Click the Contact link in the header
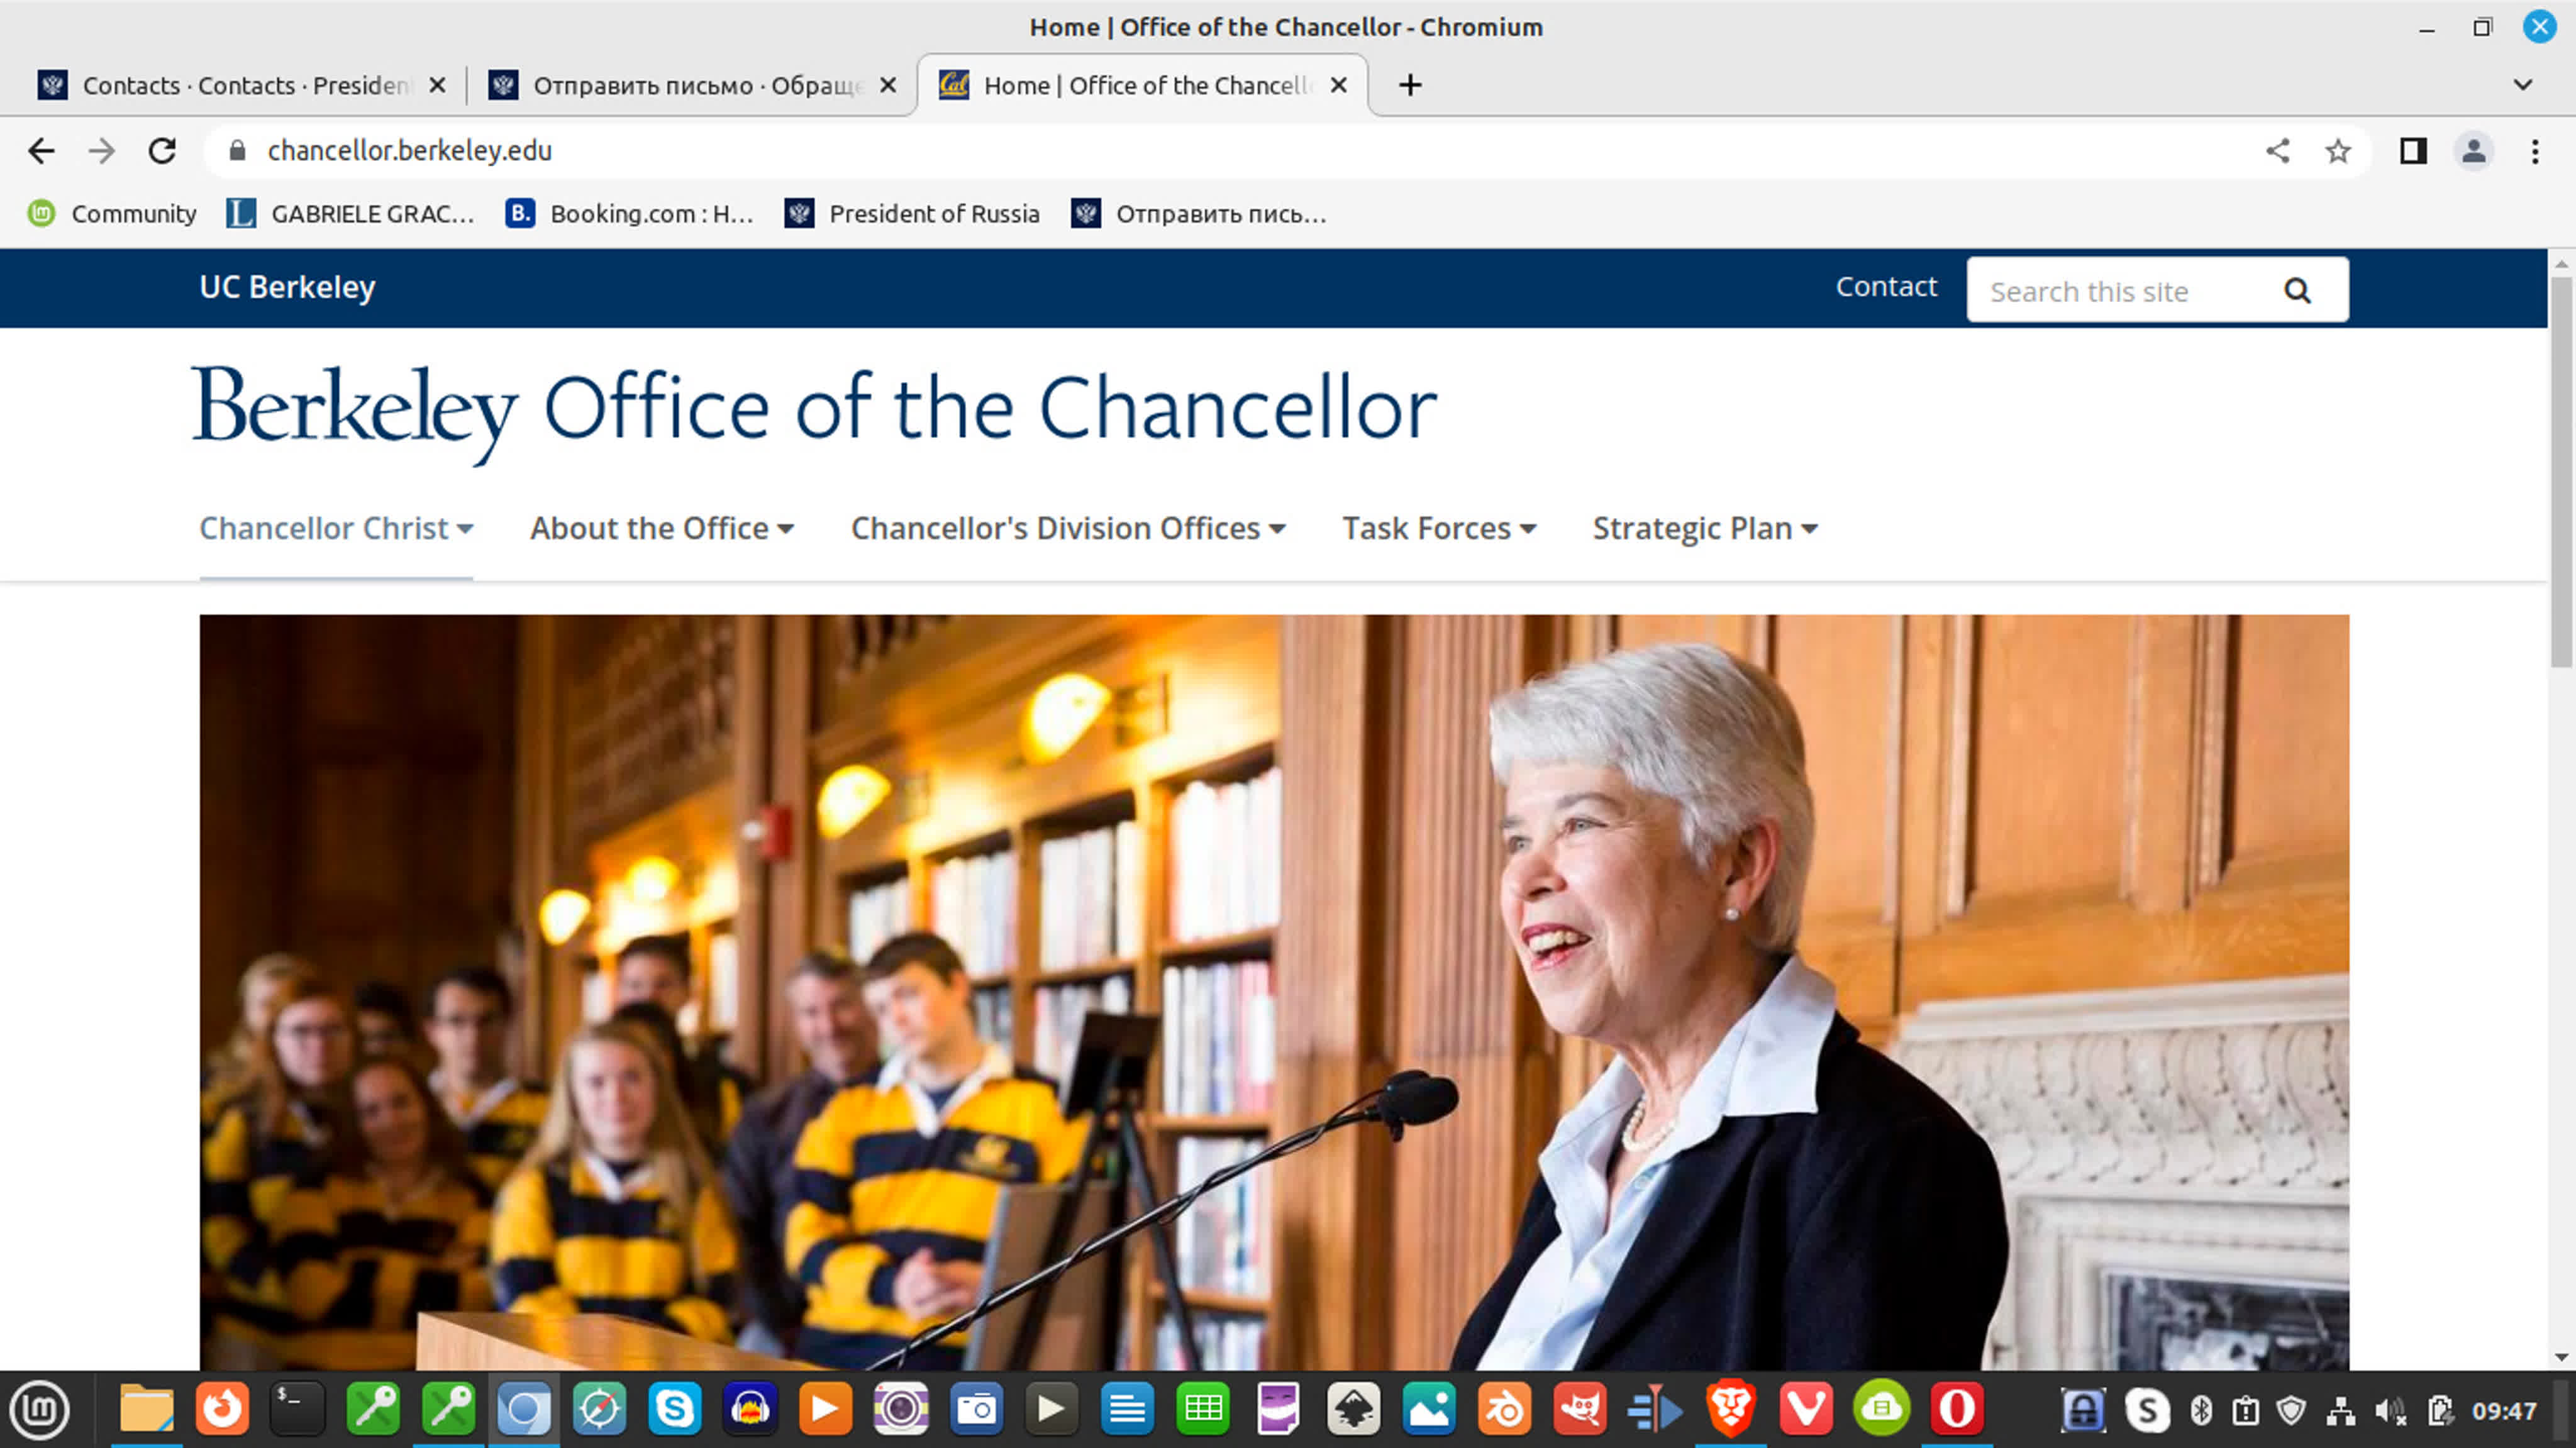 pyautogui.click(x=1885, y=287)
